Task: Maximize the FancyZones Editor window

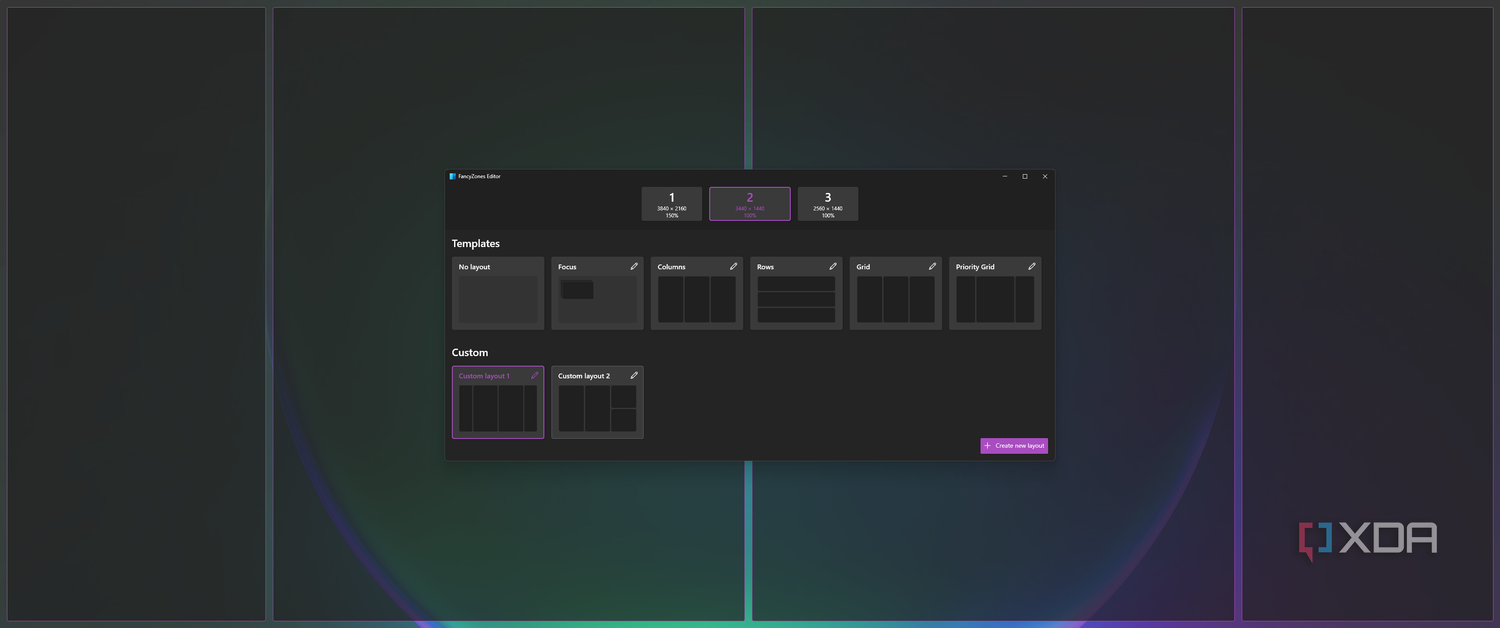Action: 1025,176
